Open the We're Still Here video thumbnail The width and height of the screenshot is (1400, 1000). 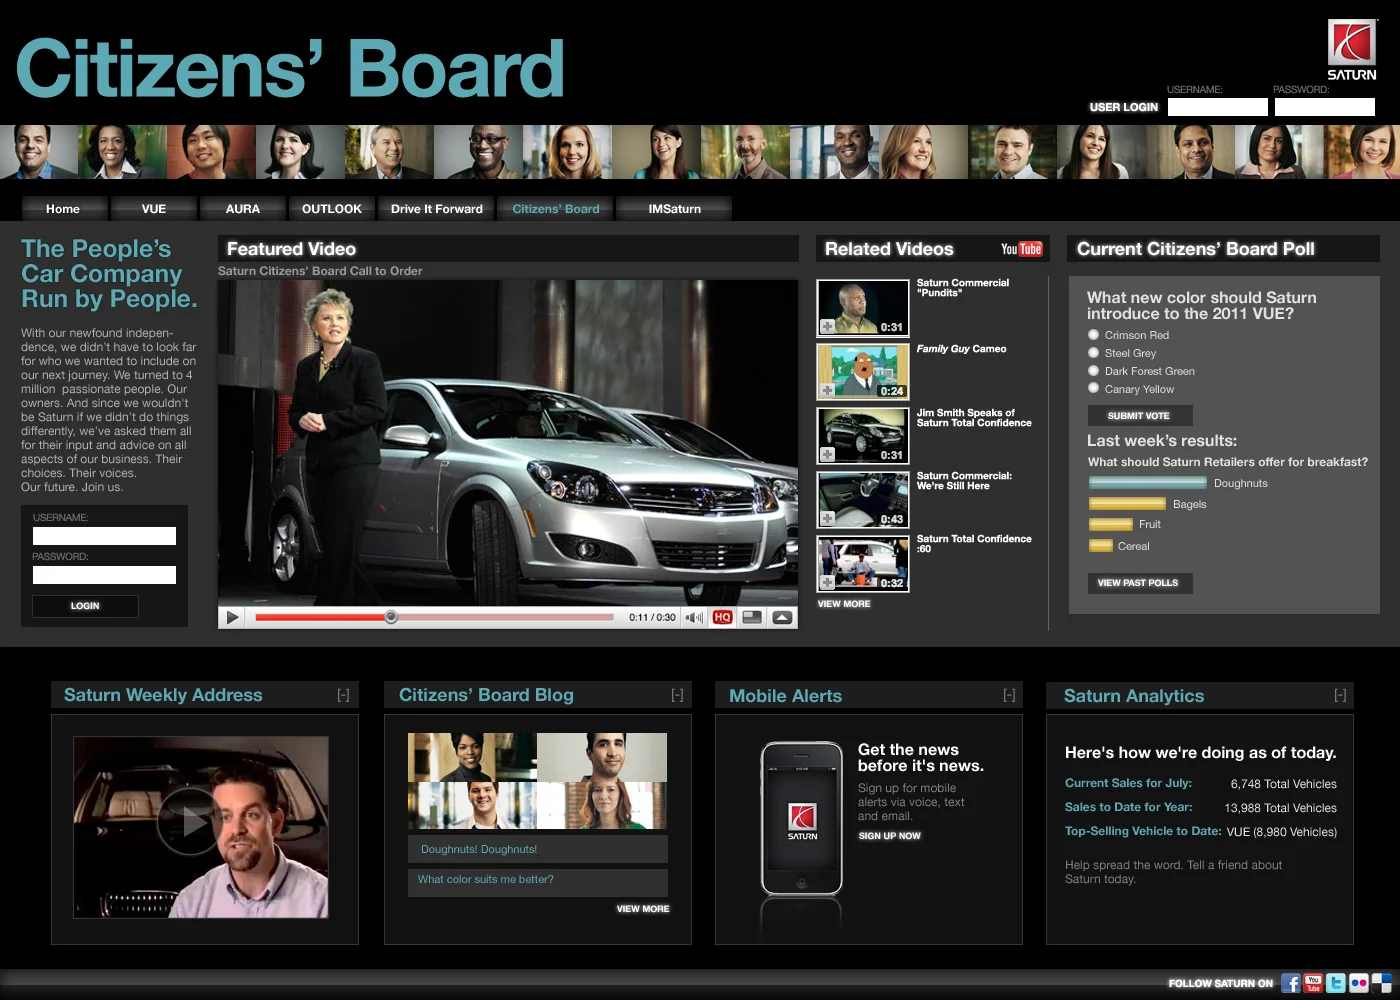click(x=863, y=500)
